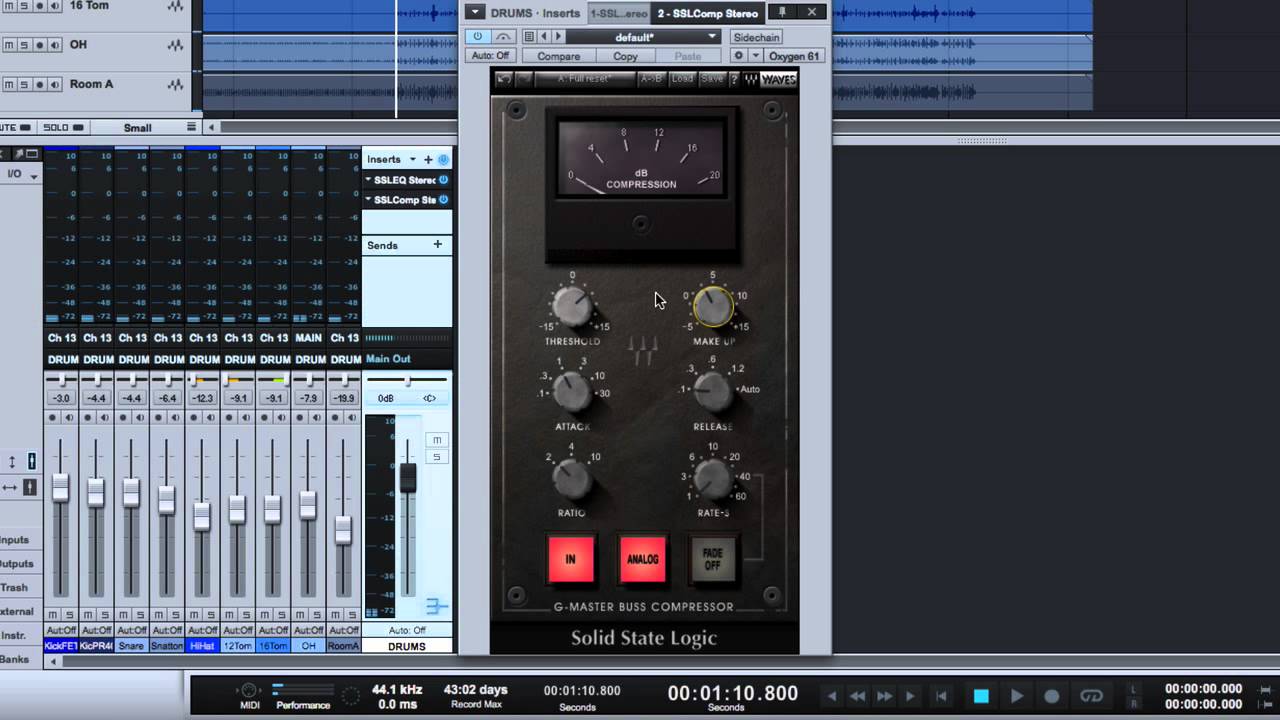Toggle the plugin power bypass button
The width and height of the screenshot is (1280, 720).
pos(478,37)
